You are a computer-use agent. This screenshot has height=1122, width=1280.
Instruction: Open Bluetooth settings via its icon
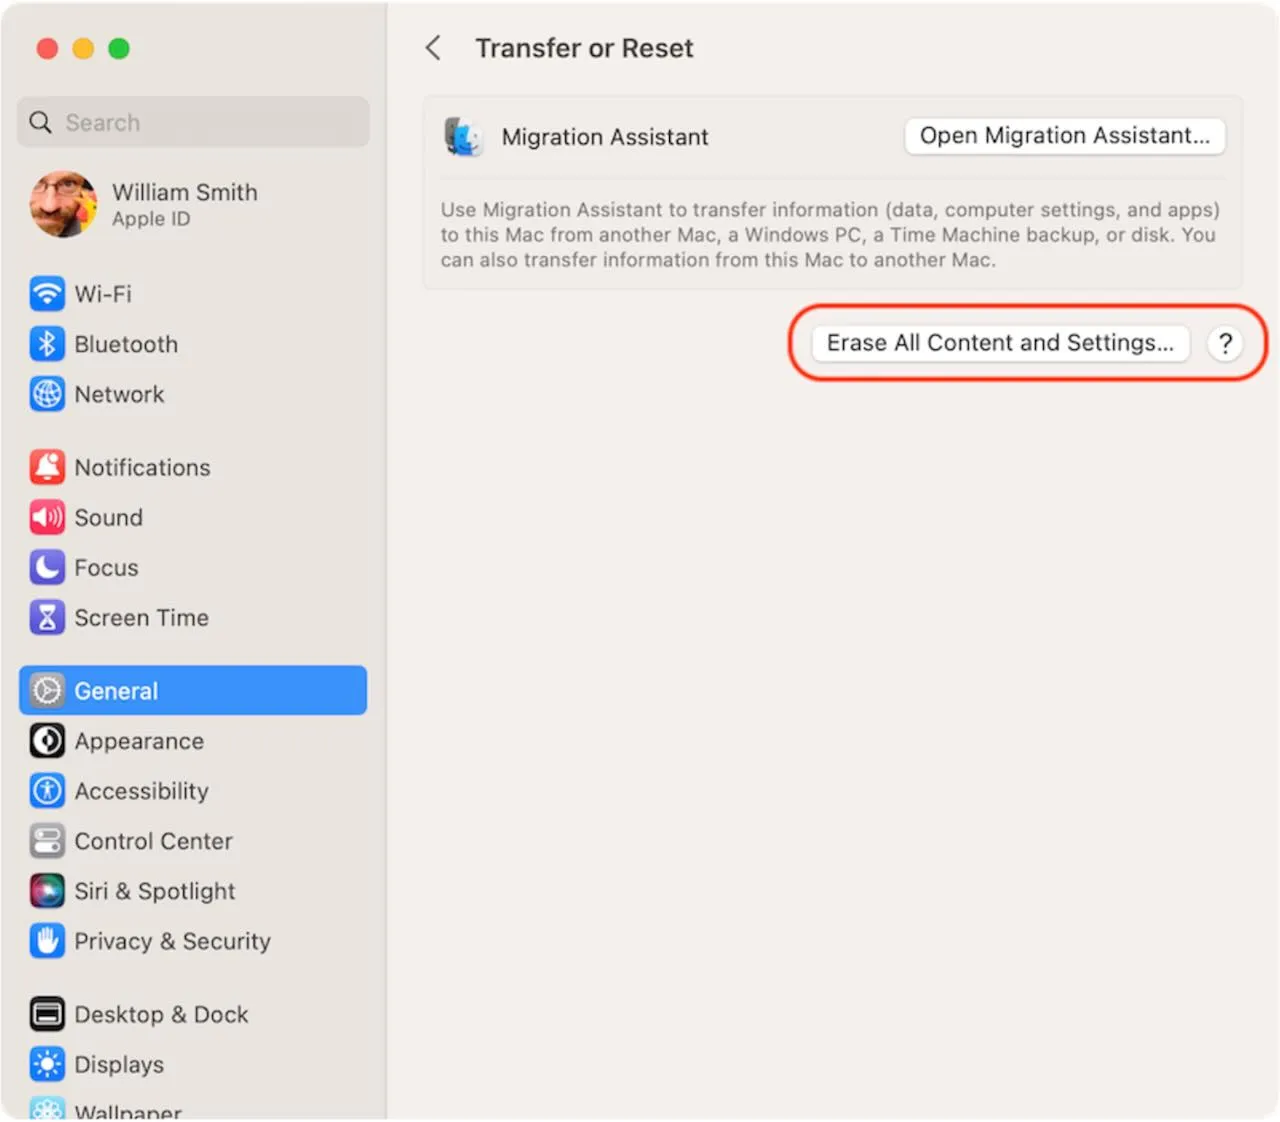coord(47,344)
